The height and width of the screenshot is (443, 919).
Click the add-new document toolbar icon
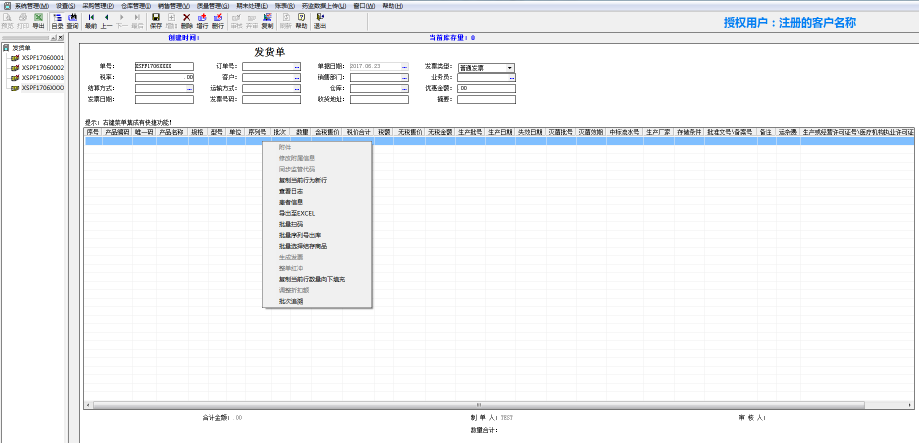pos(171,21)
